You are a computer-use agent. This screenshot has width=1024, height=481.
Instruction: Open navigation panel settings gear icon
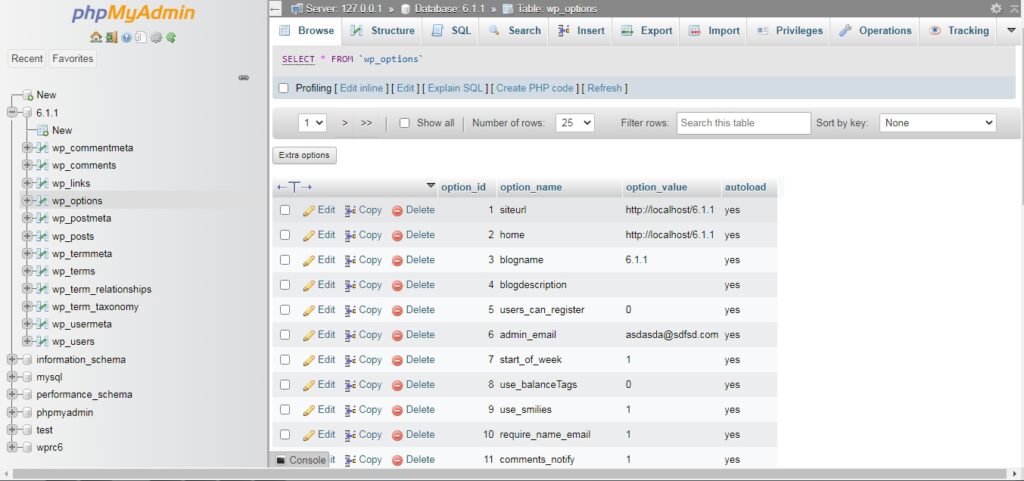tap(156, 38)
